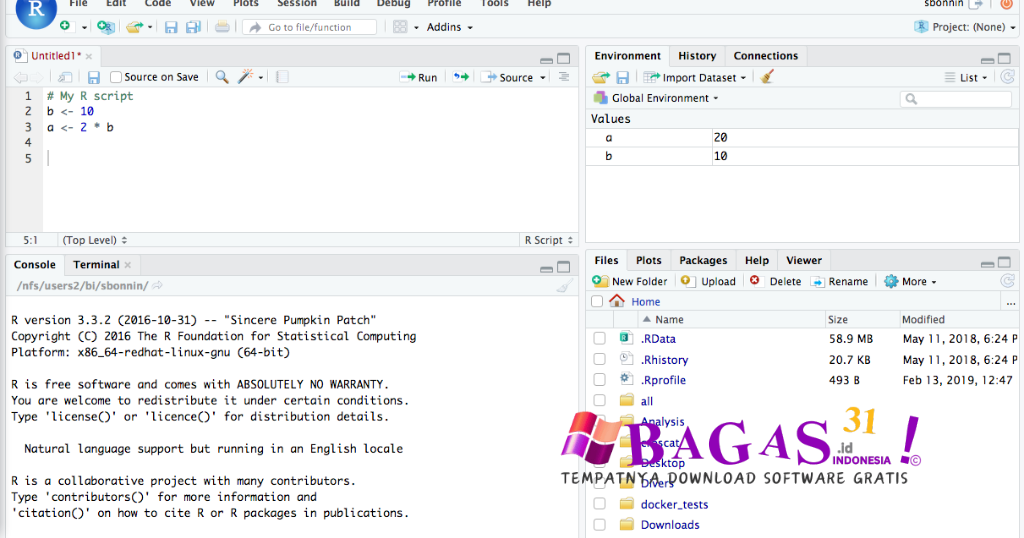
Task: Switch to the History tab
Action: coord(697,56)
